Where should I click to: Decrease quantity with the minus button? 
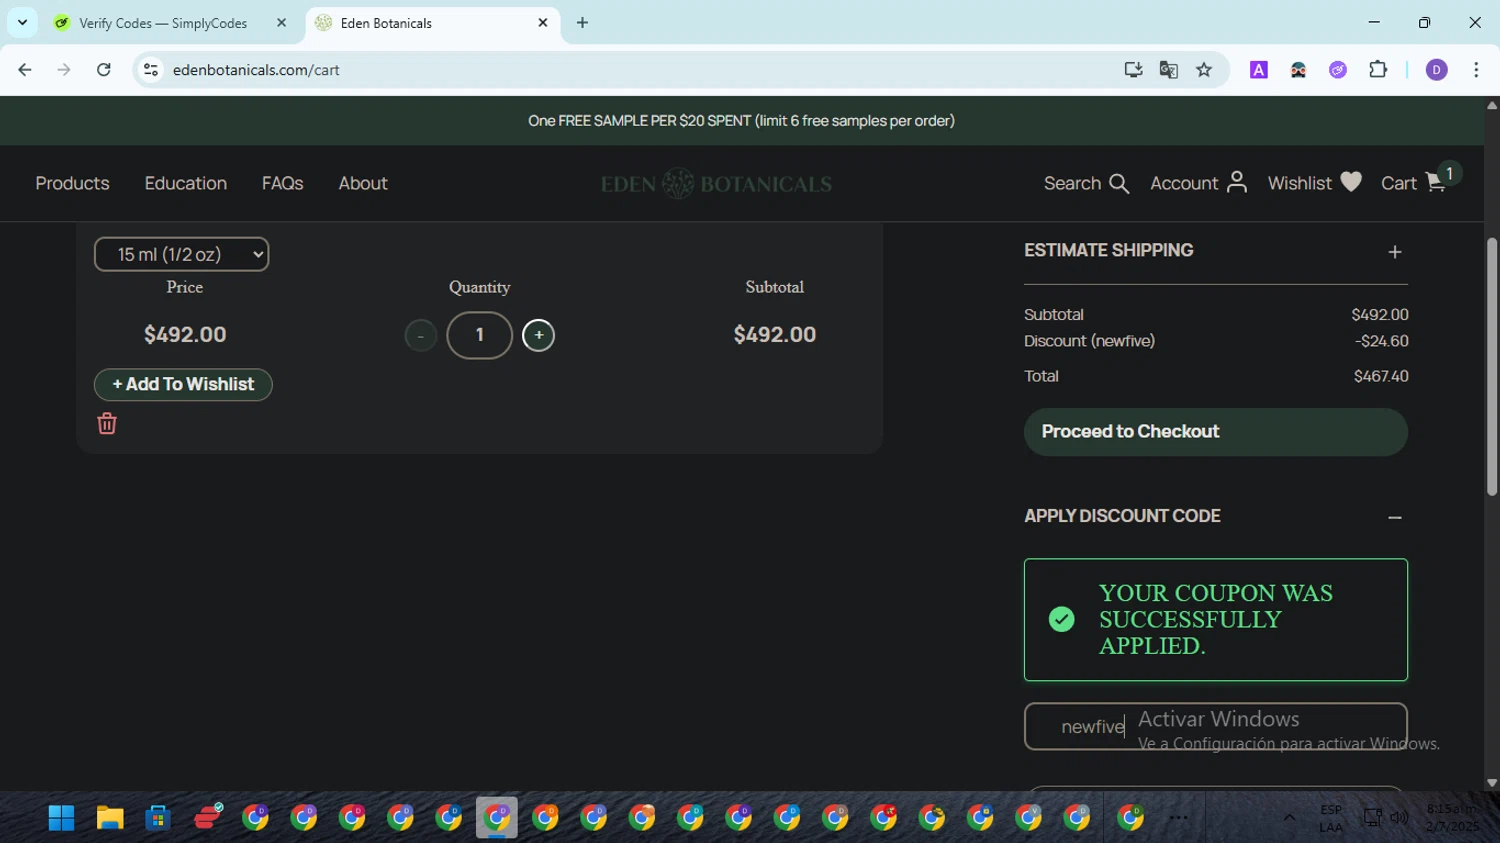click(x=421, y=336)
